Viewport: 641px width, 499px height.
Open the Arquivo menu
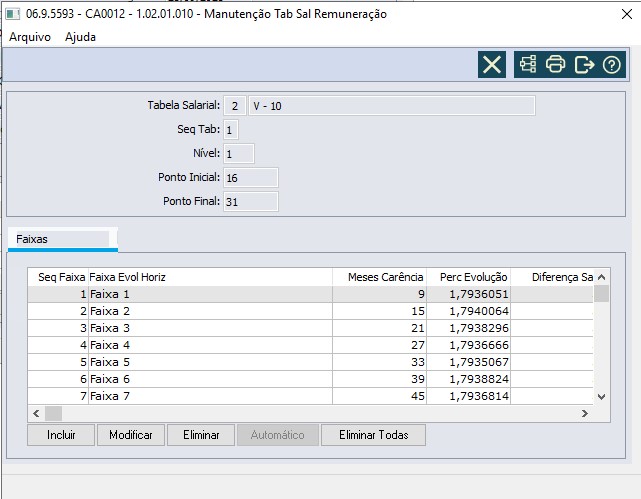click(30, 37)
